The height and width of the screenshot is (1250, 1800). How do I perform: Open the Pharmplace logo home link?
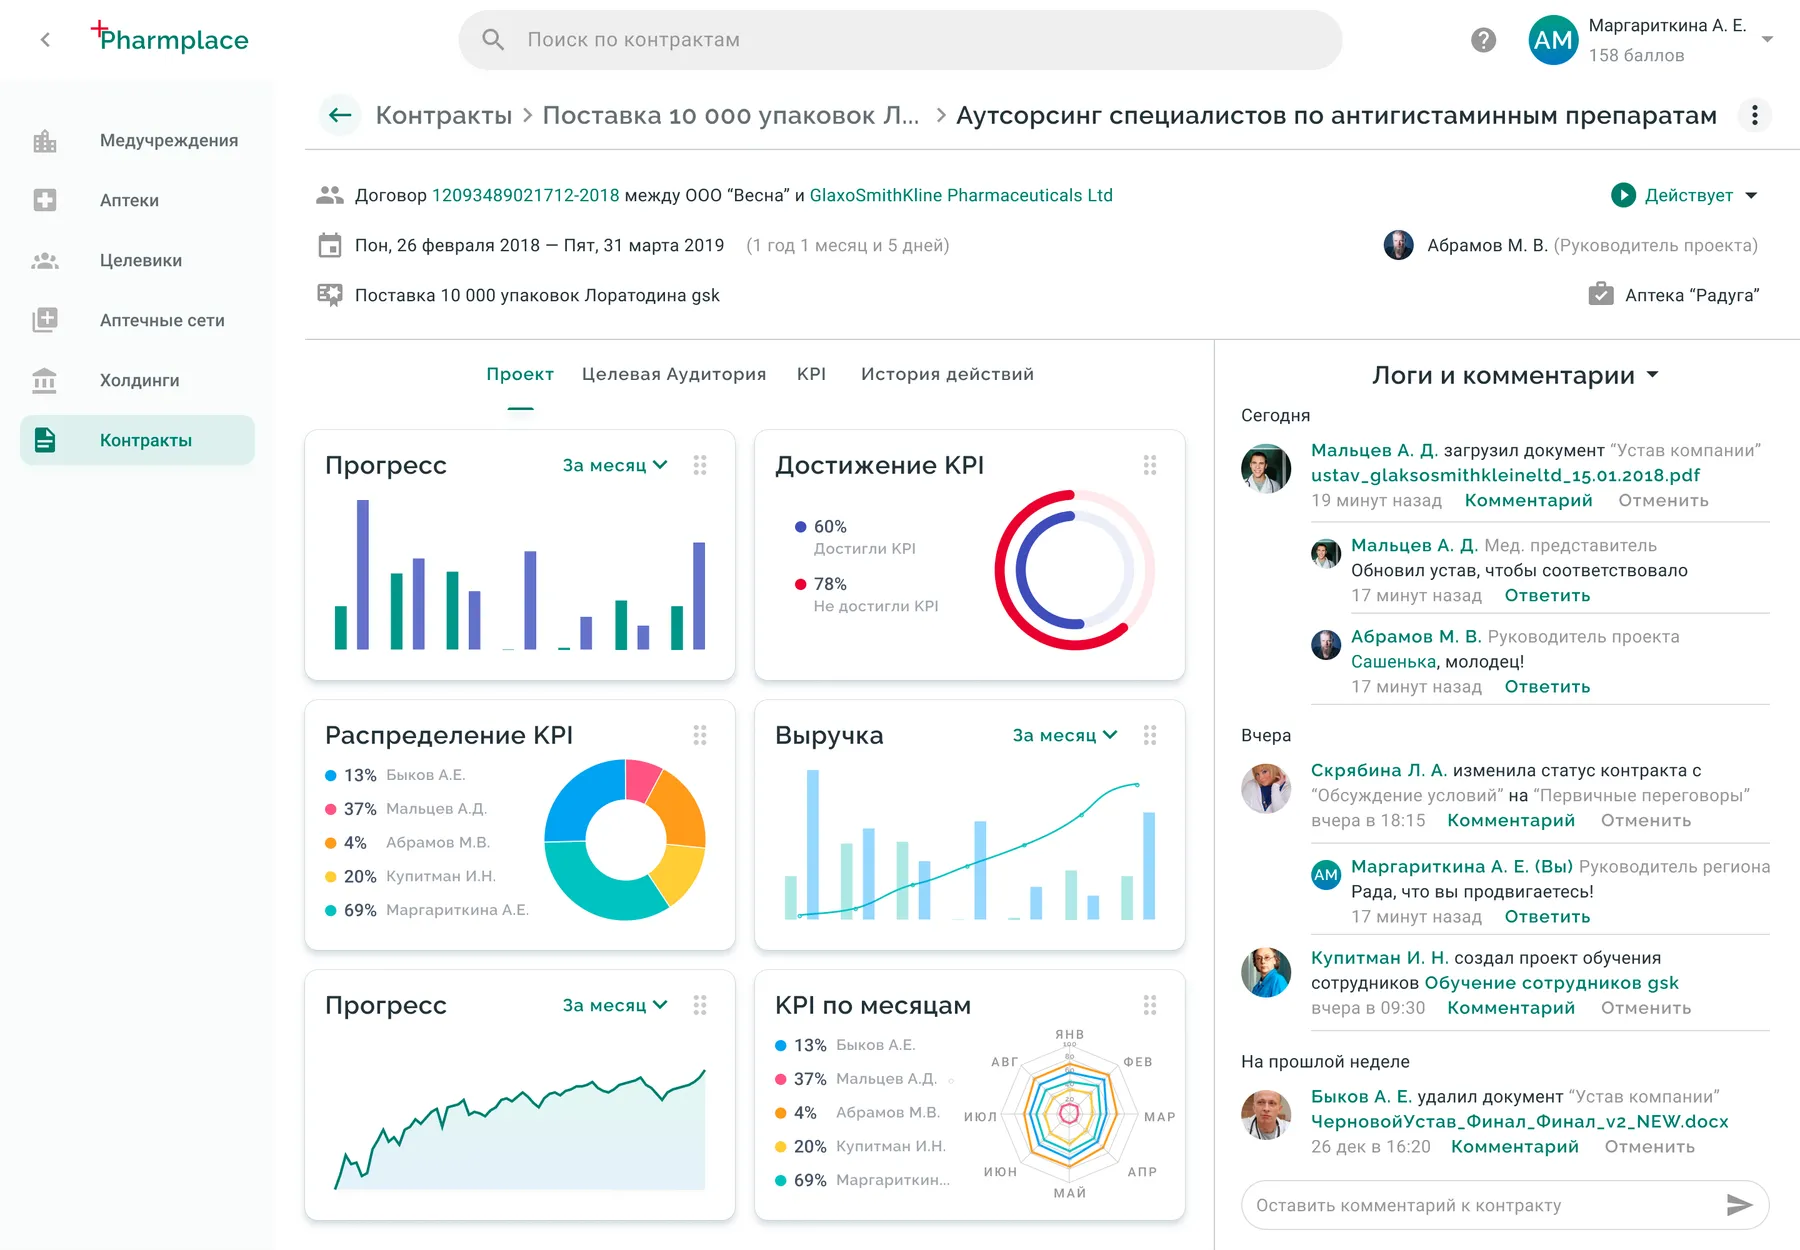point(170,38)
